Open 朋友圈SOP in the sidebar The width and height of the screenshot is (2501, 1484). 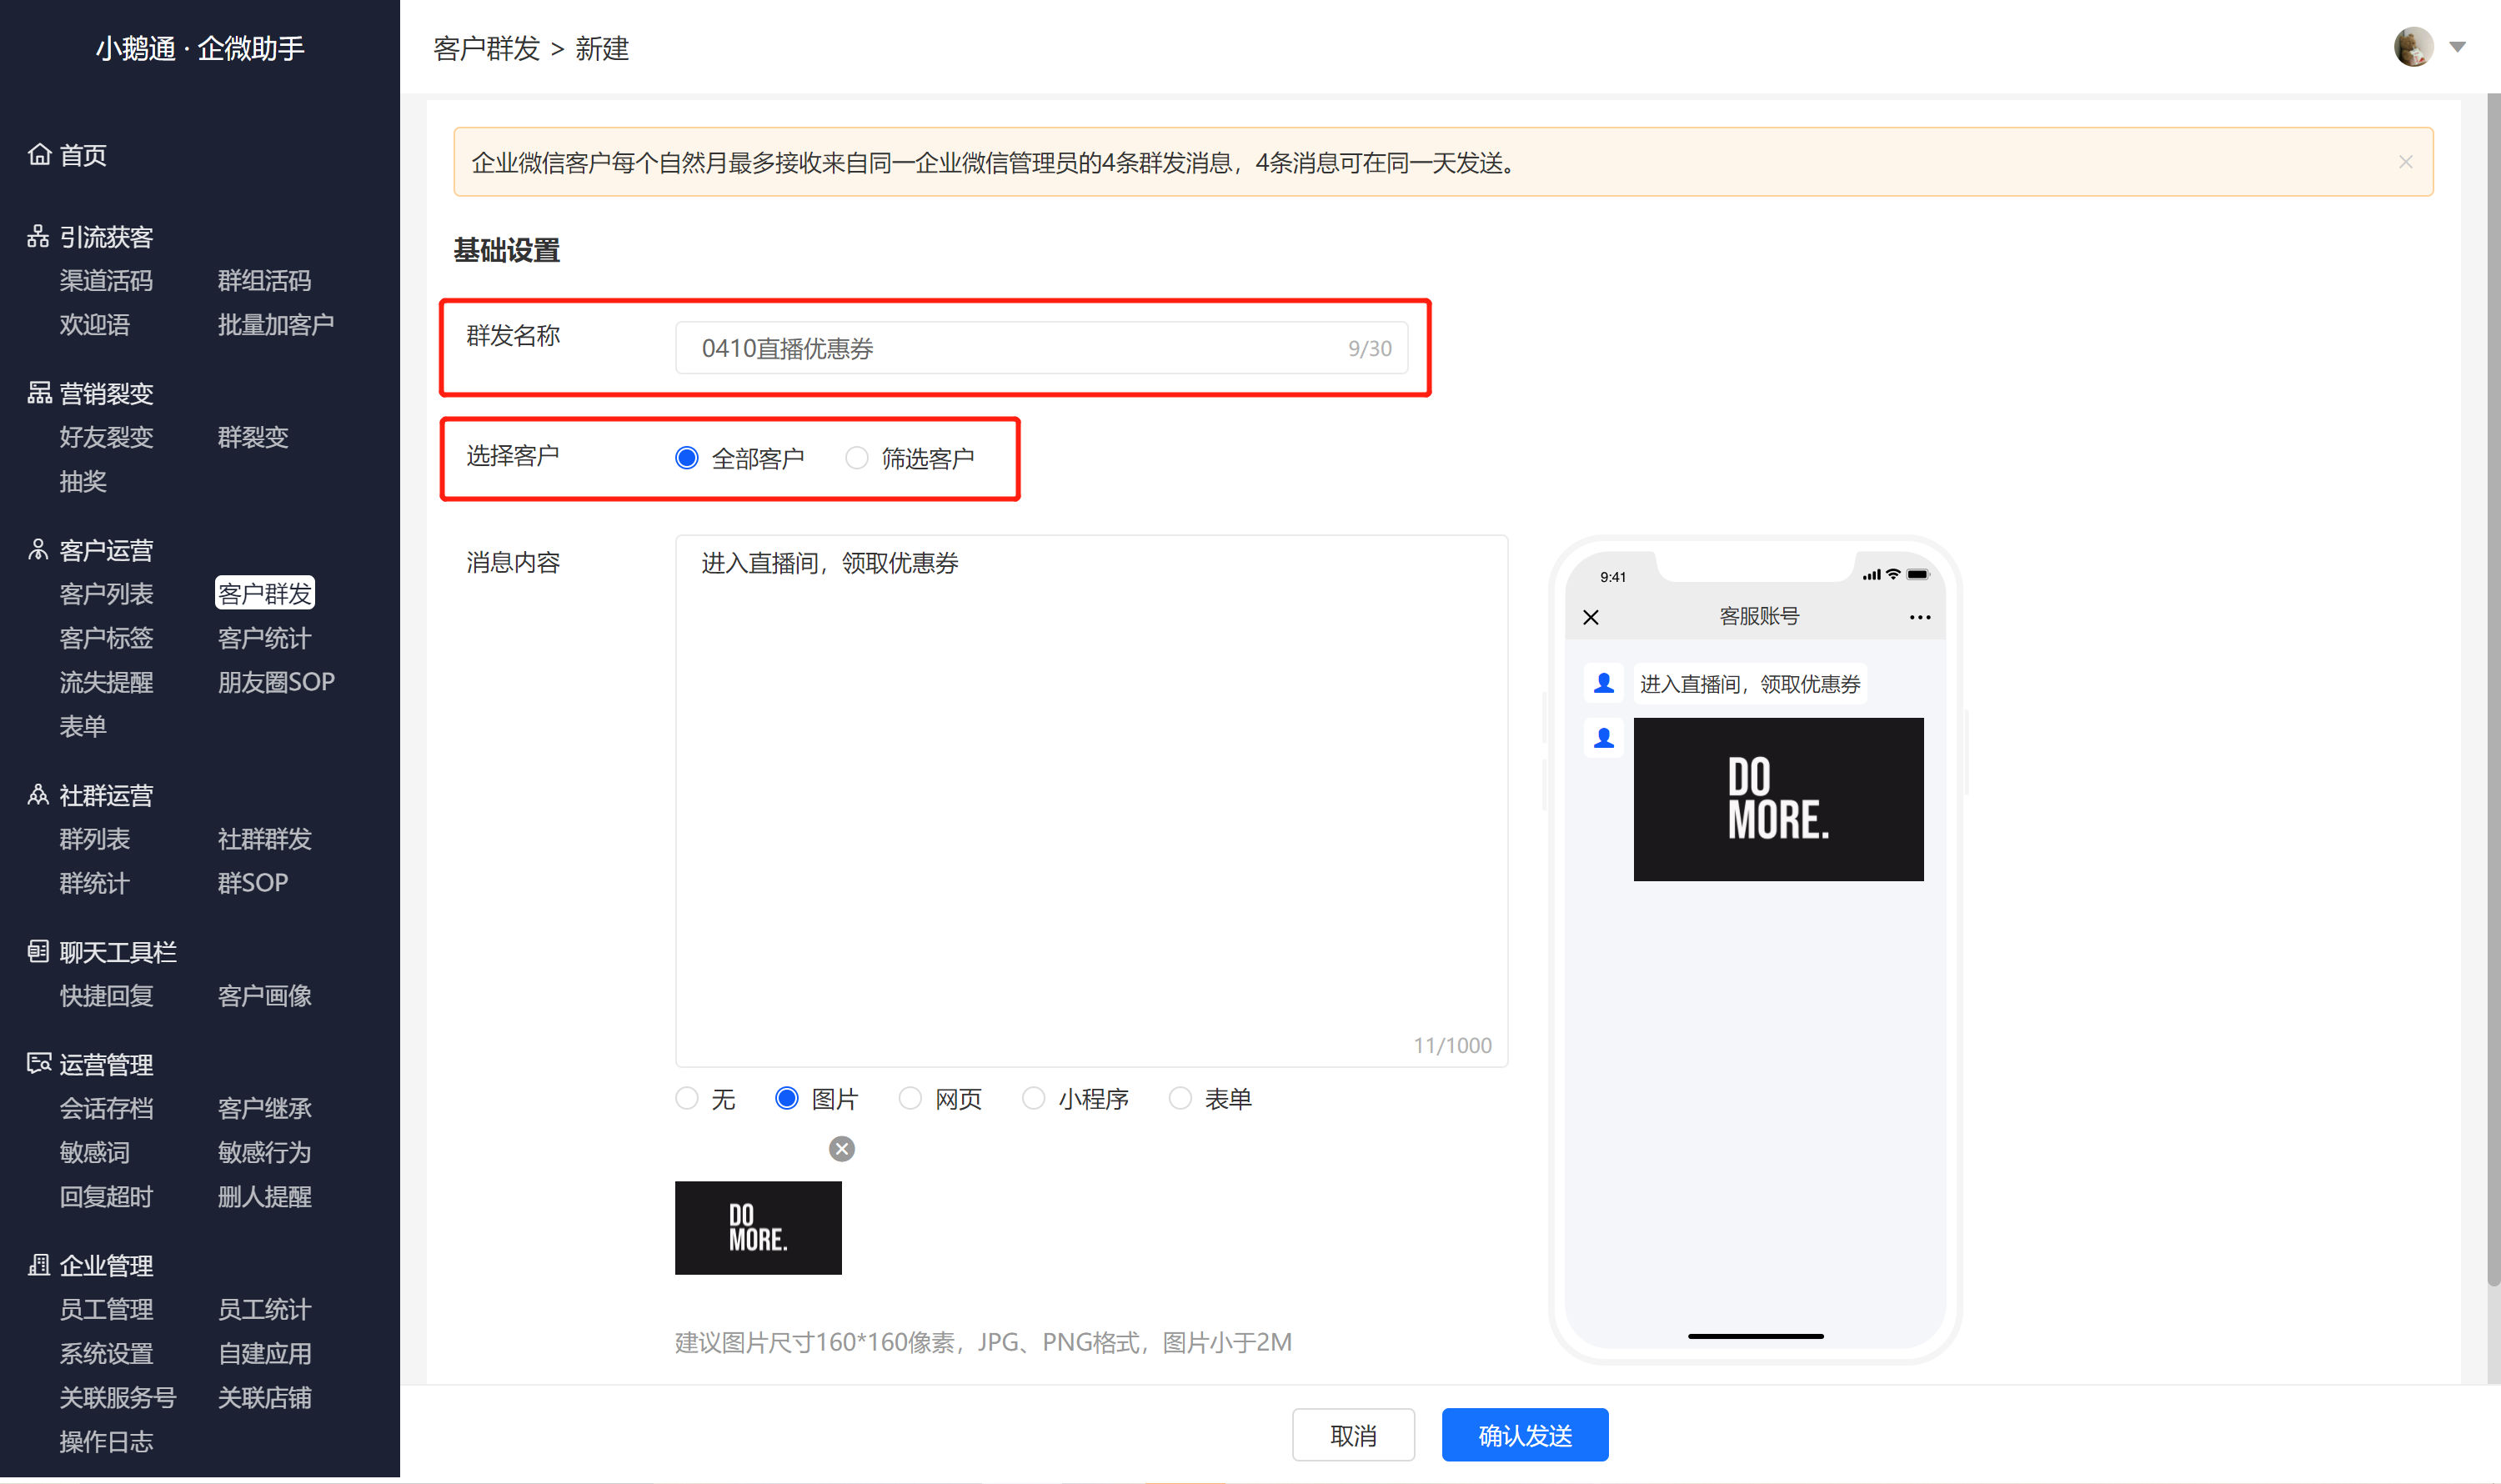tap(276, 682)
